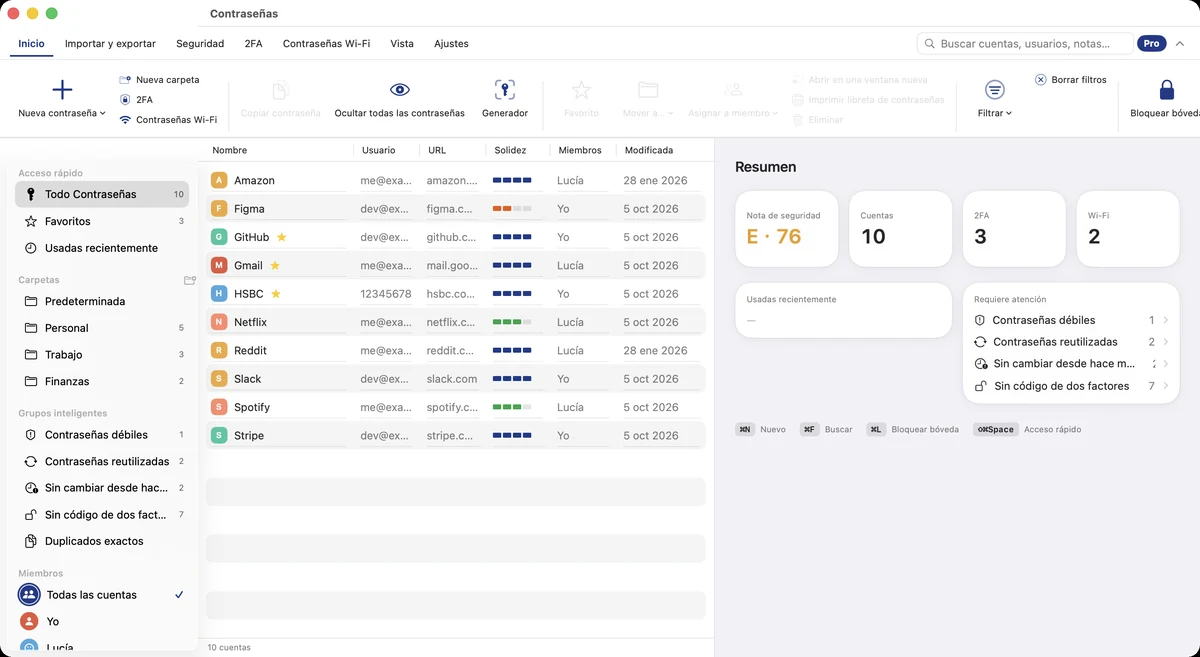
Task: Focus the Buscar cuentas search field
Action: pyautogui.click(x=1025, y=44)
